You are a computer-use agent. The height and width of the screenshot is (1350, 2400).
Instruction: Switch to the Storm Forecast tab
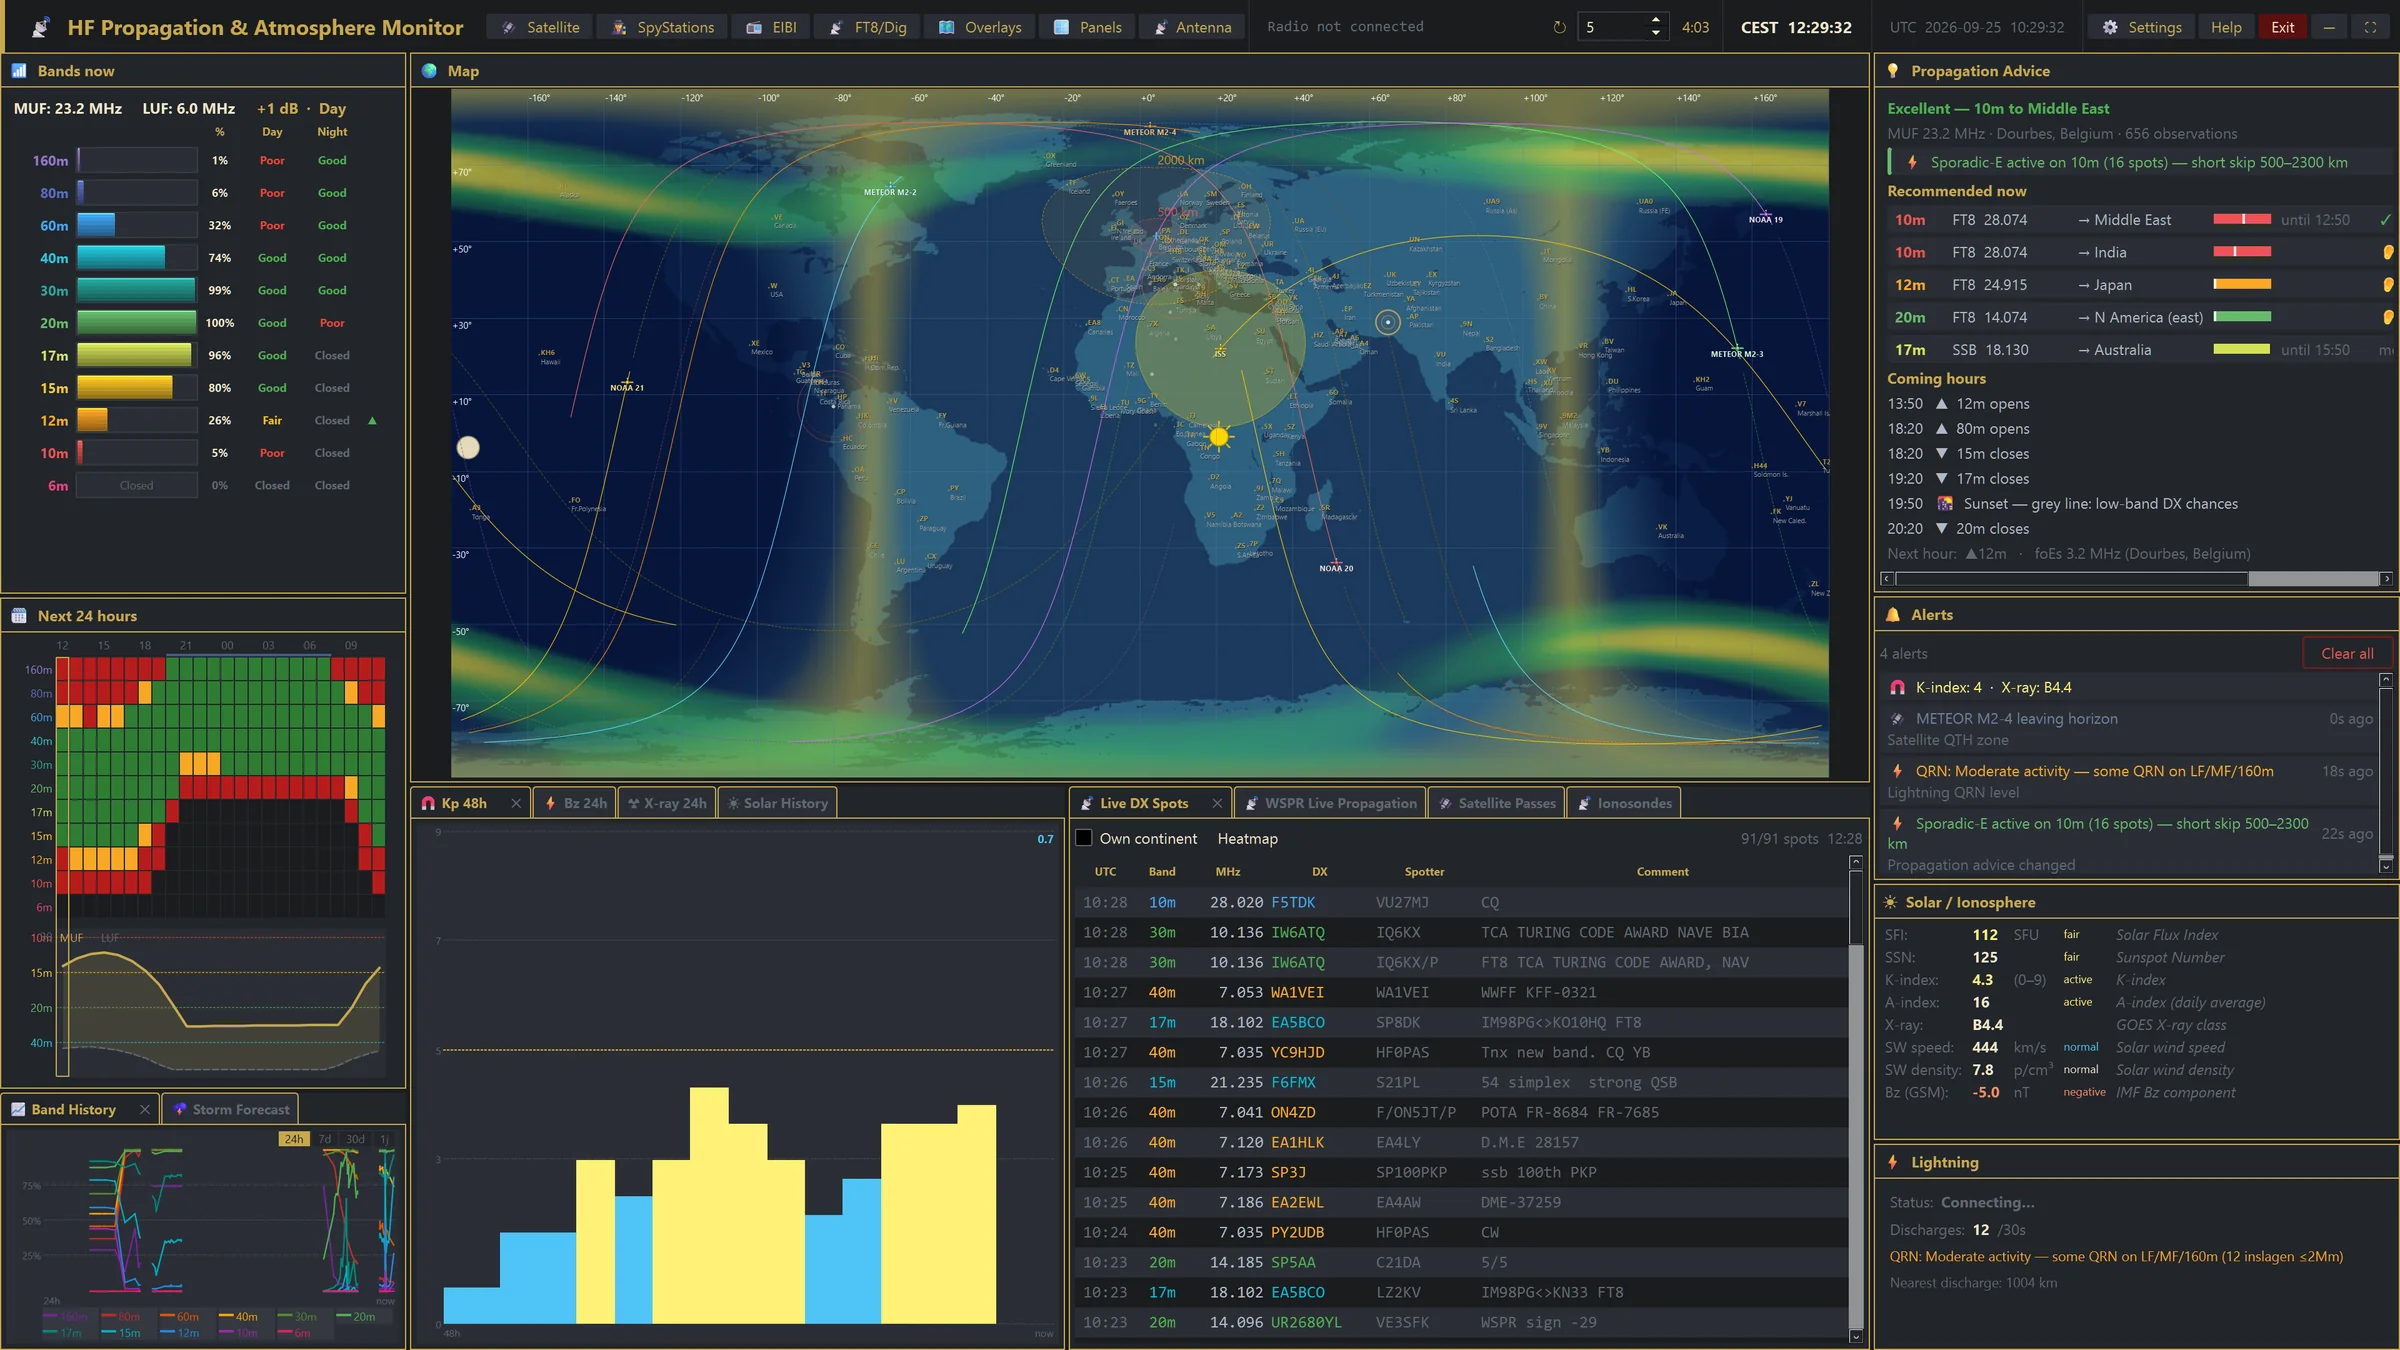pyautogui.click(x=230, y=1109)
